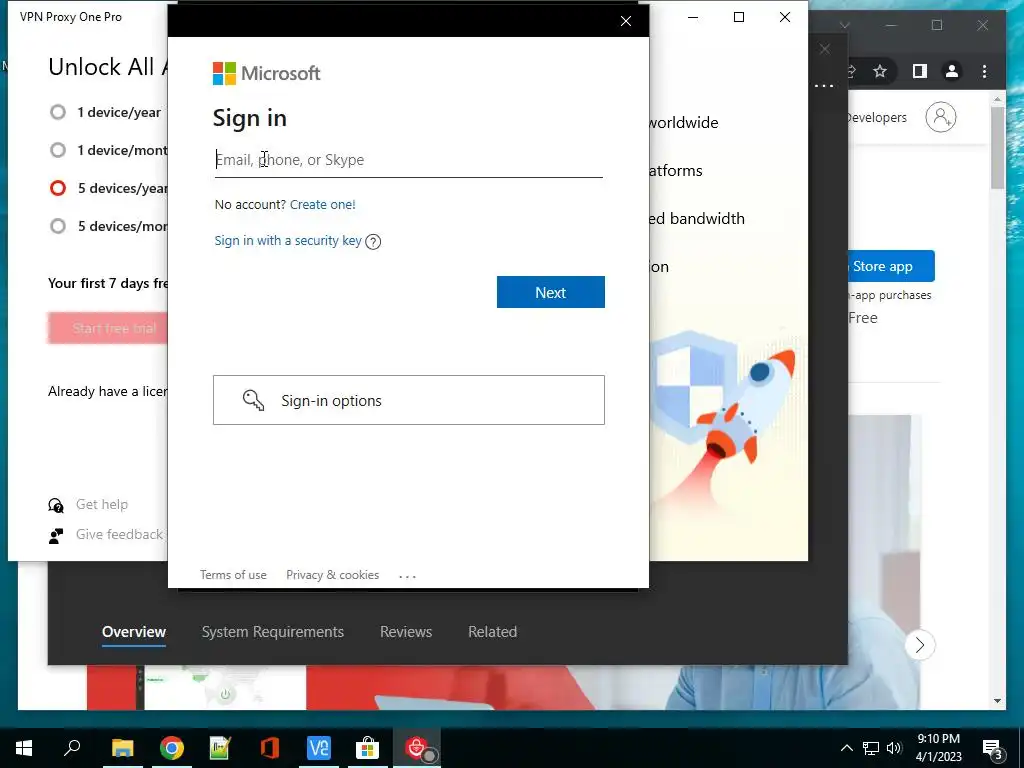Click Developers in the Store page header

(876, 118)
